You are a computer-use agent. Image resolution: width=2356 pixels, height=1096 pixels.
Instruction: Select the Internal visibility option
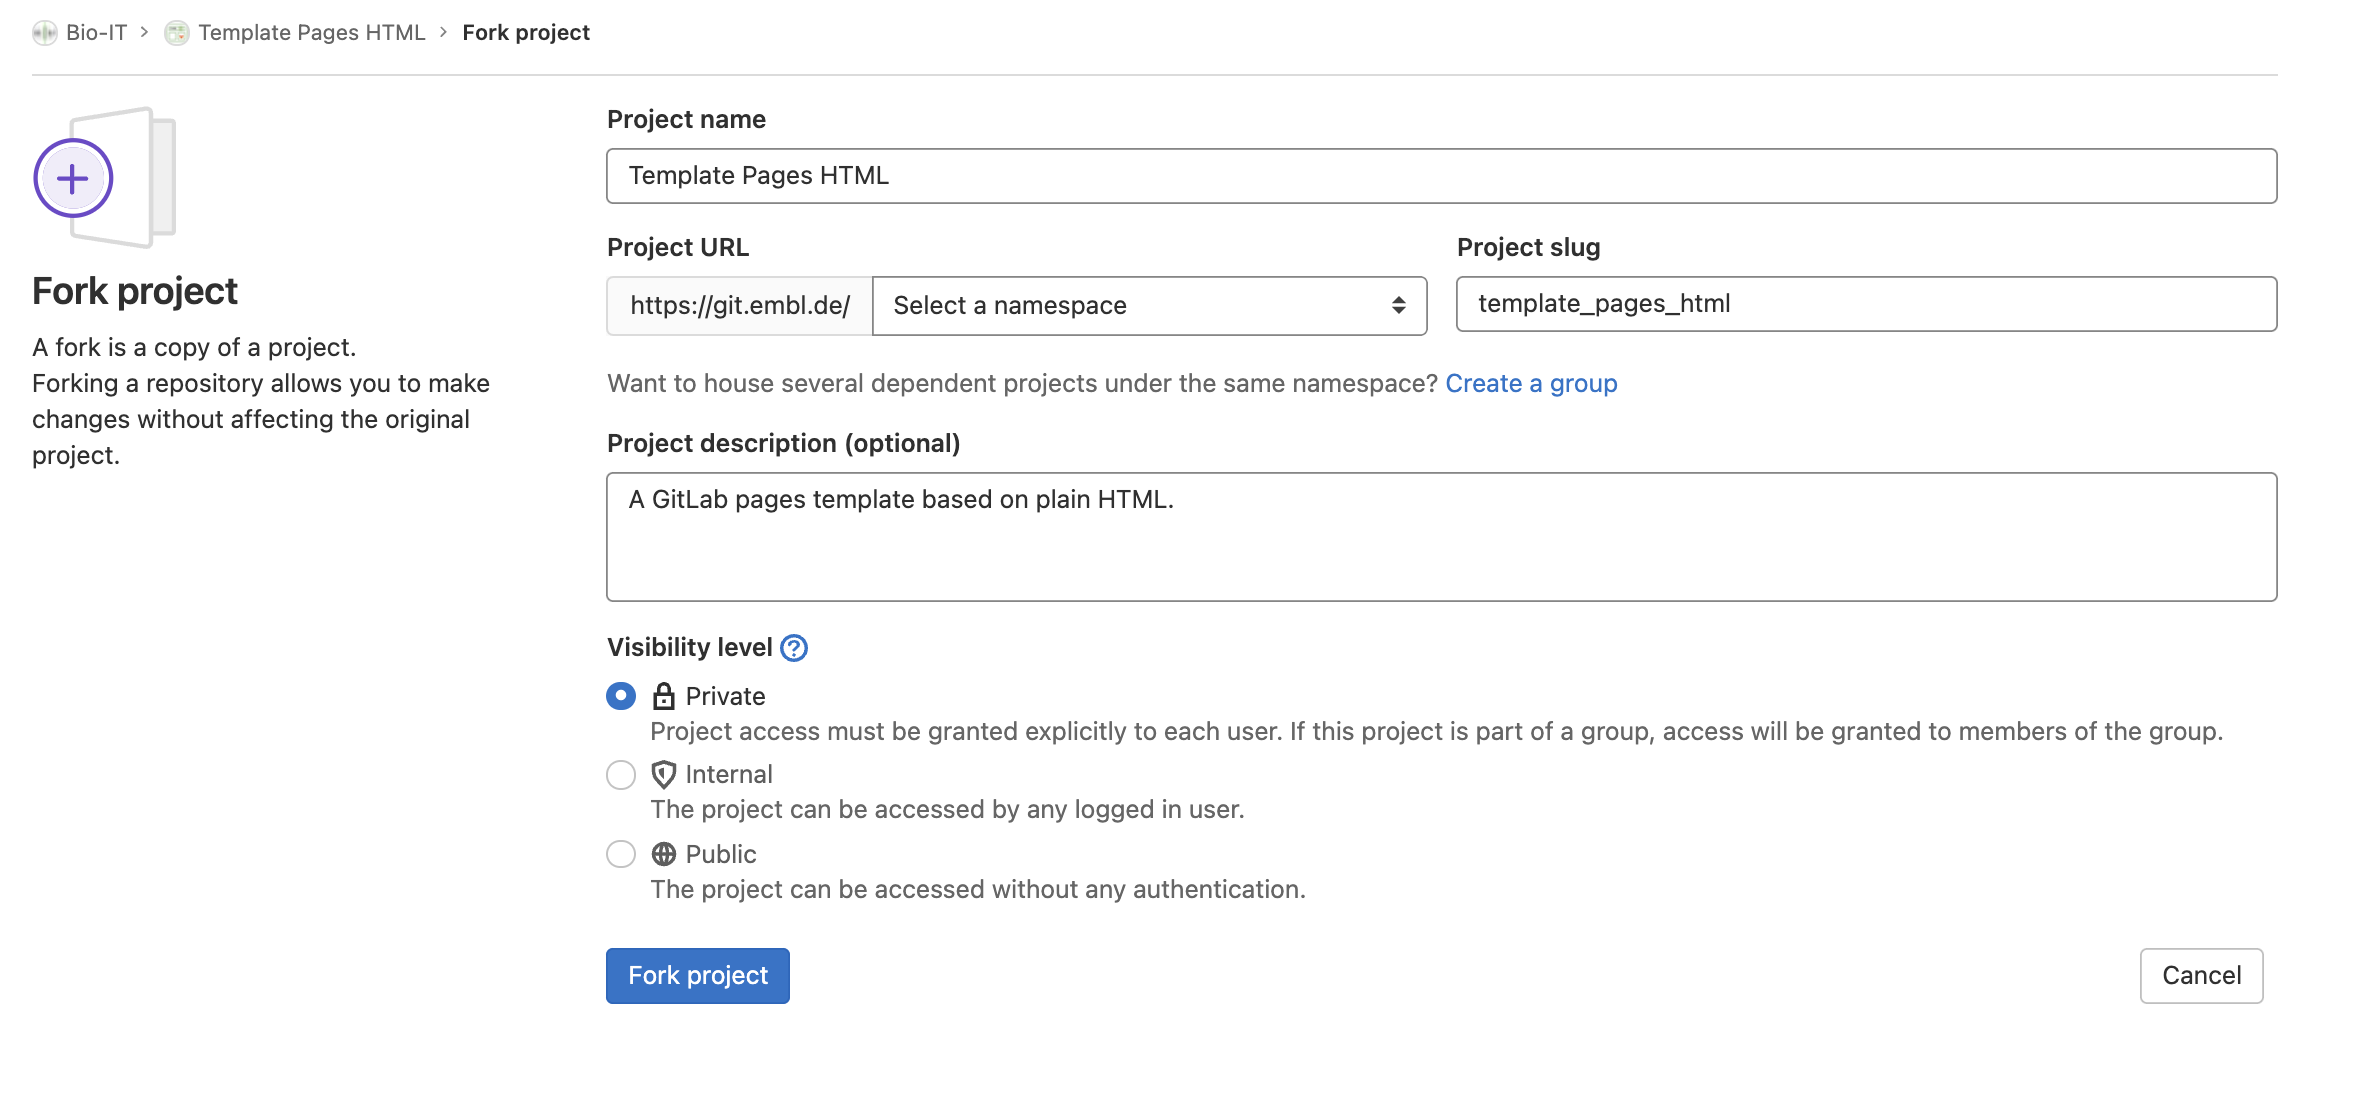click(x=620, y=774)
